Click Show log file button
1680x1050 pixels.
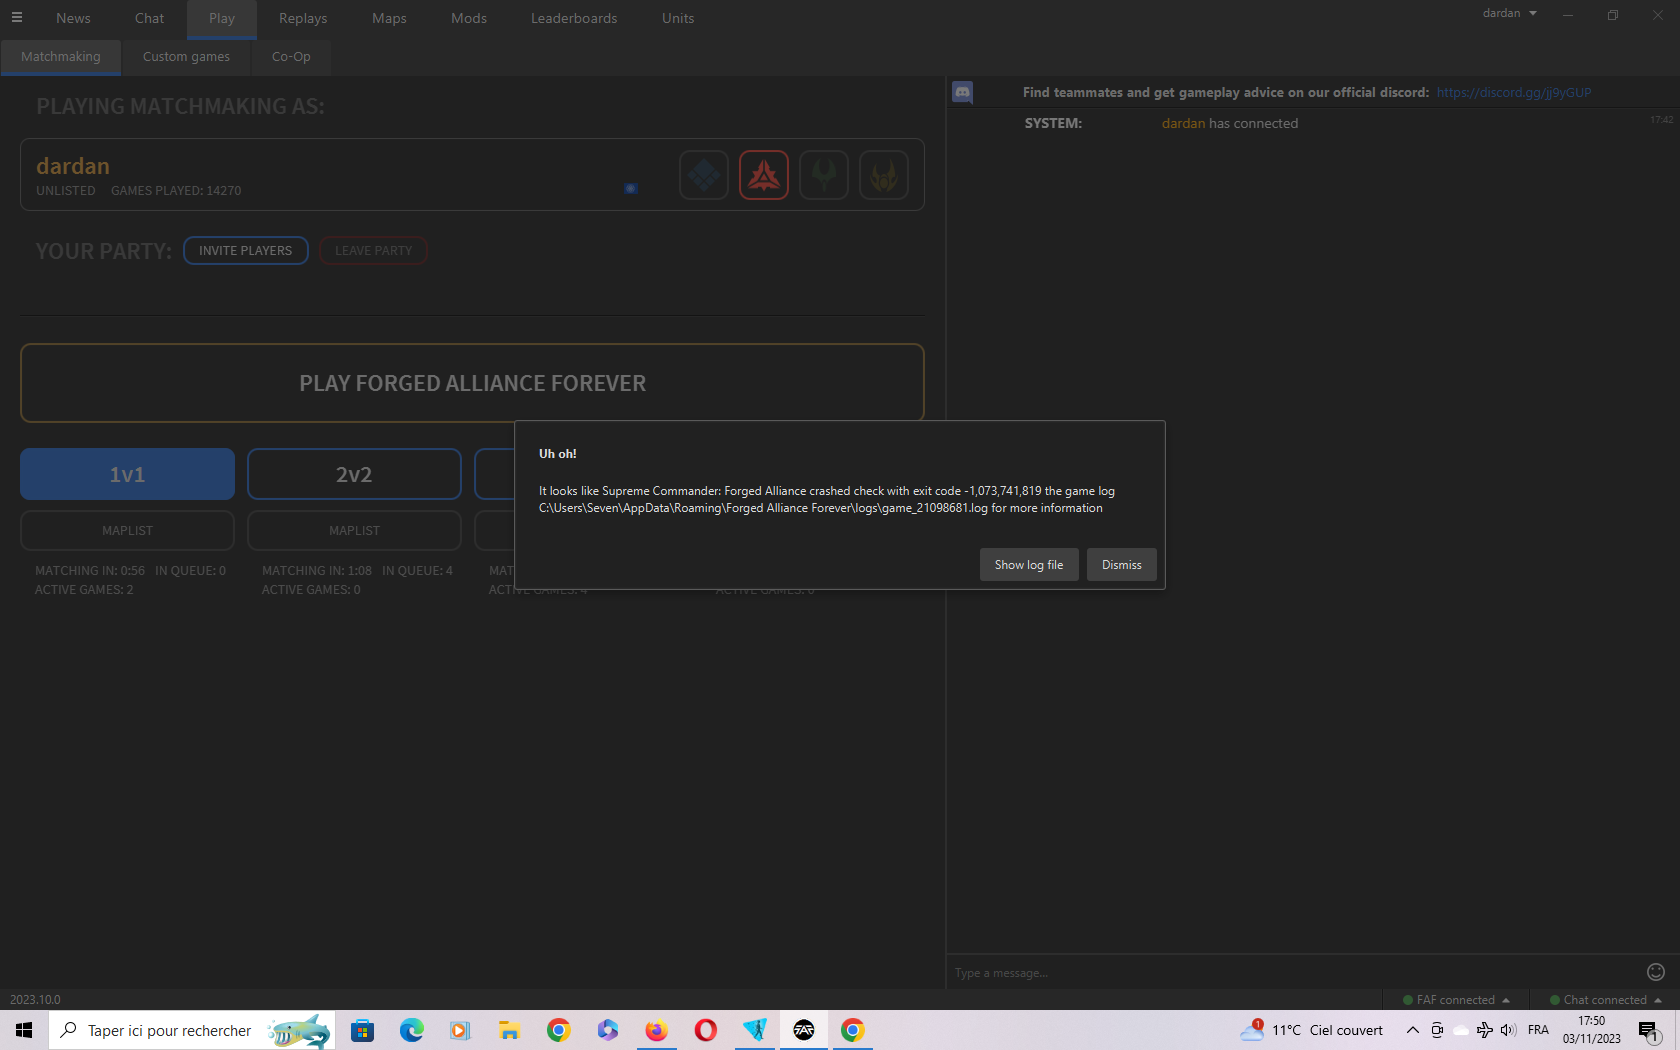(x=1029, y=565)
